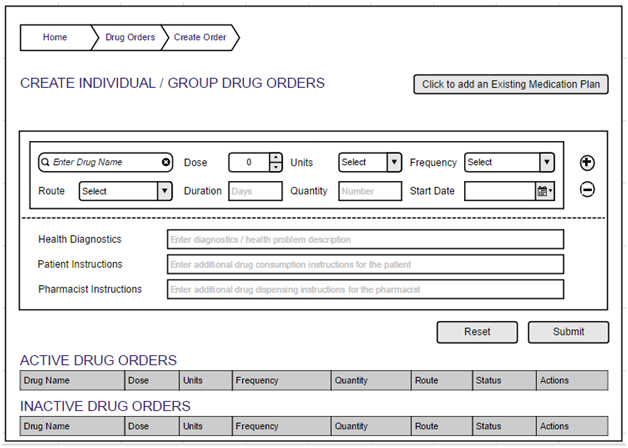The image size is (628, 448).
Task: Click the Quantity number field
Action: (370, 191)
